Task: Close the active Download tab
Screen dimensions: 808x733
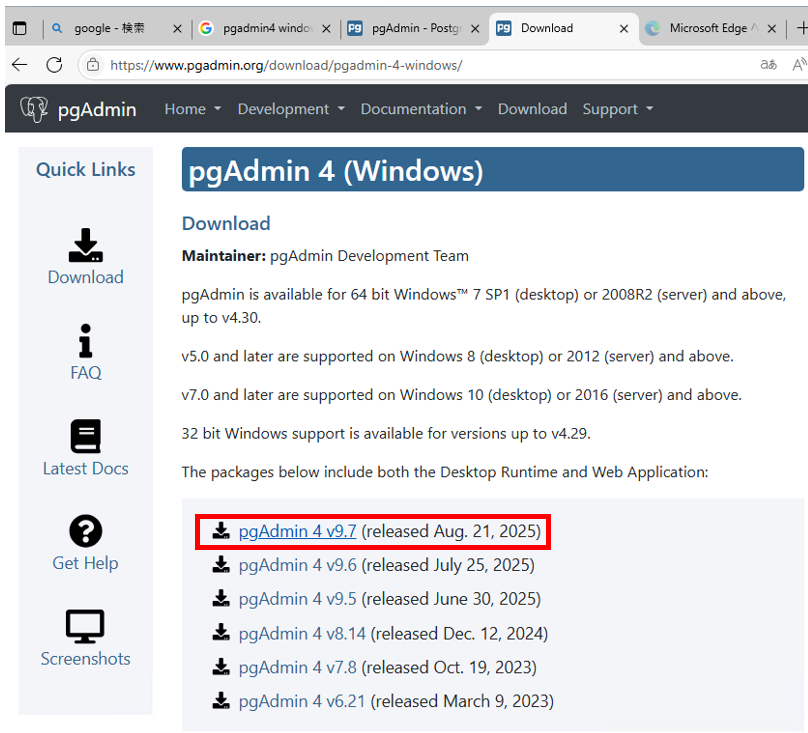Action: pos(624,29)
